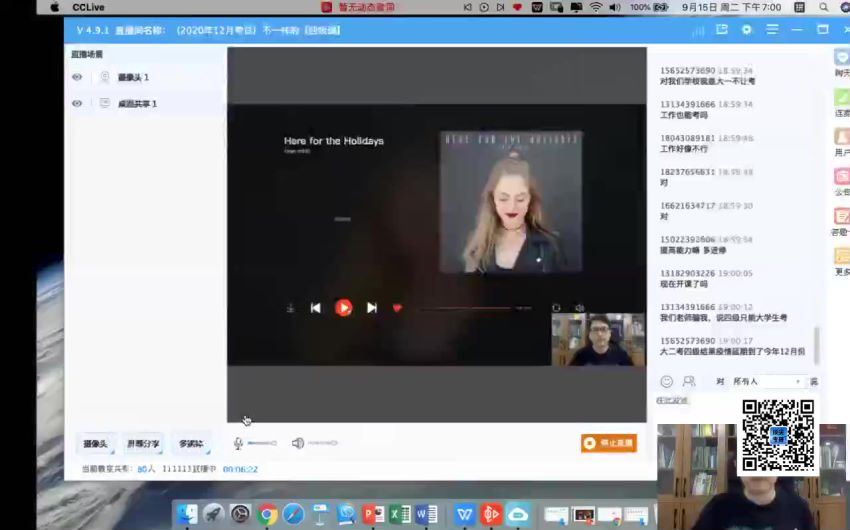Click chat message 工作也能考吗

684,115
